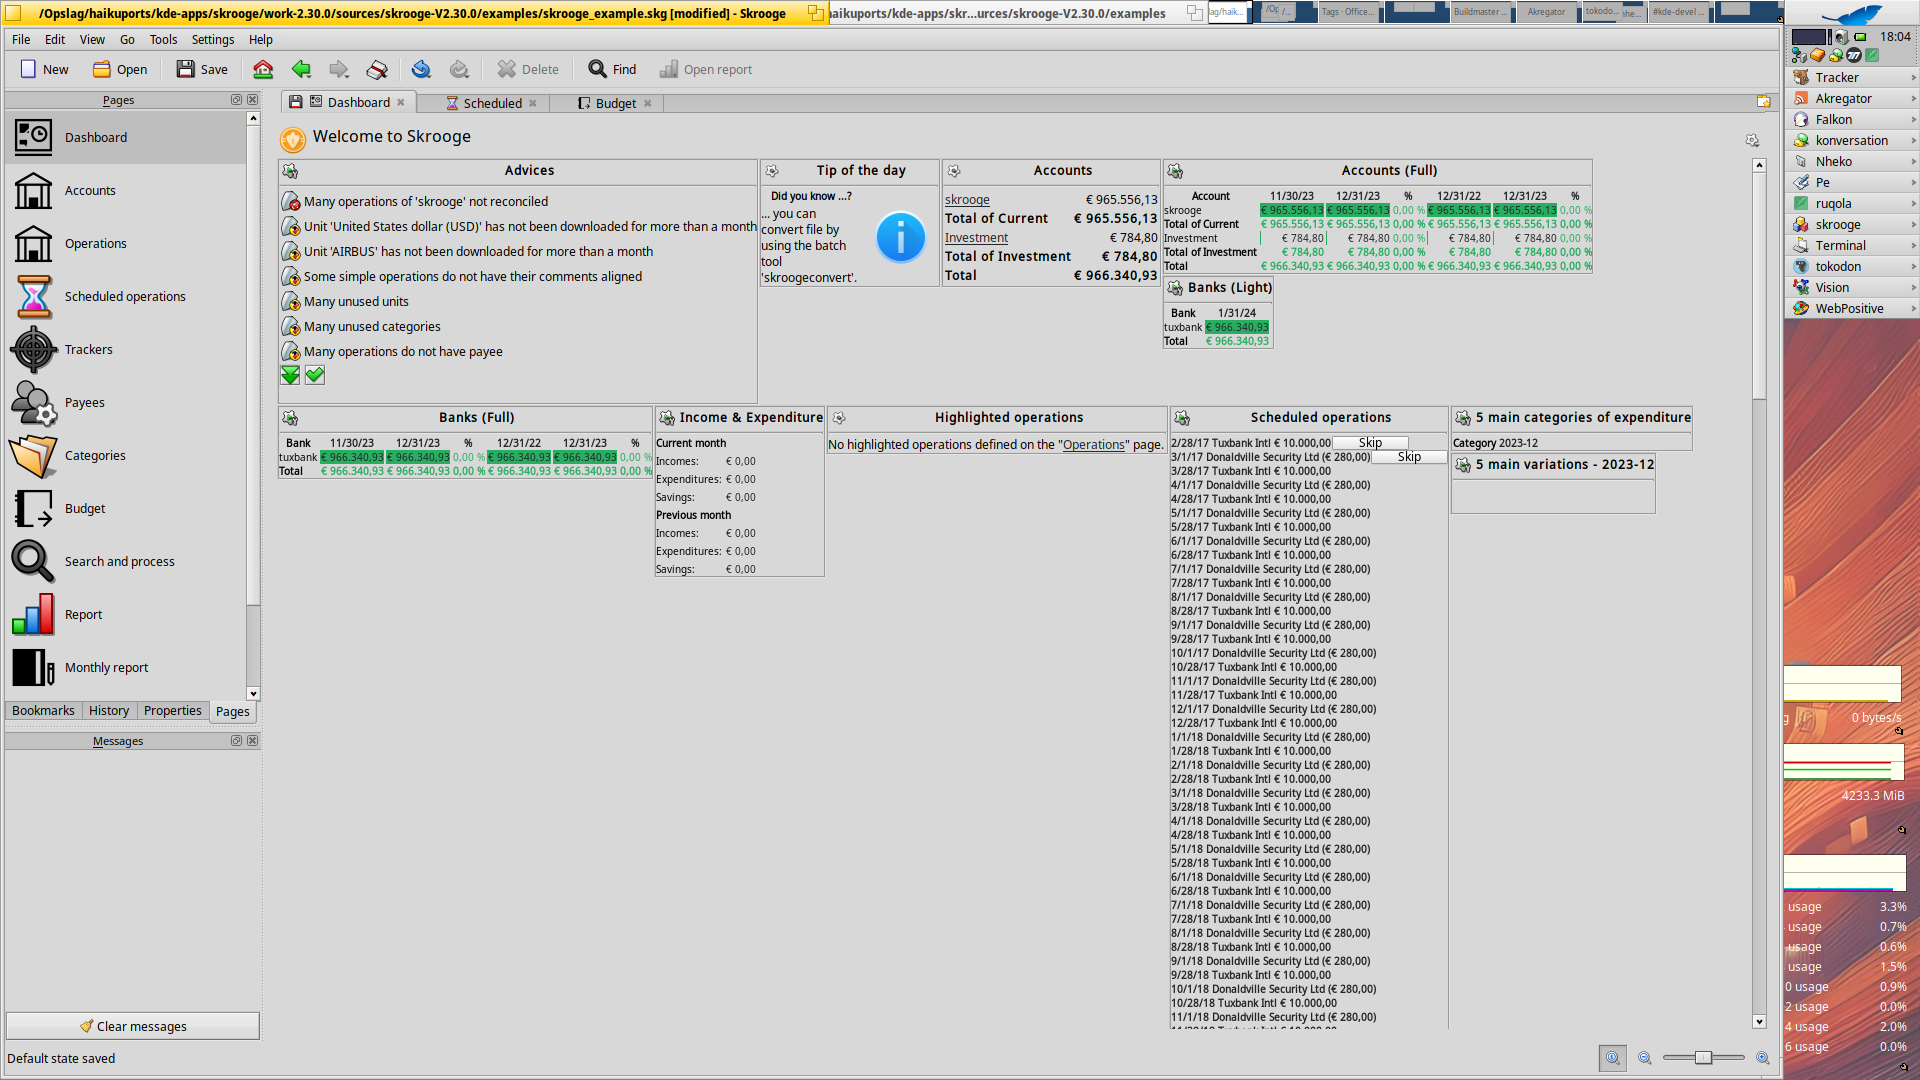Open the Operations page in the sidebar
This screenshot has width=1920, height=1080.
(x=125, y=243)
